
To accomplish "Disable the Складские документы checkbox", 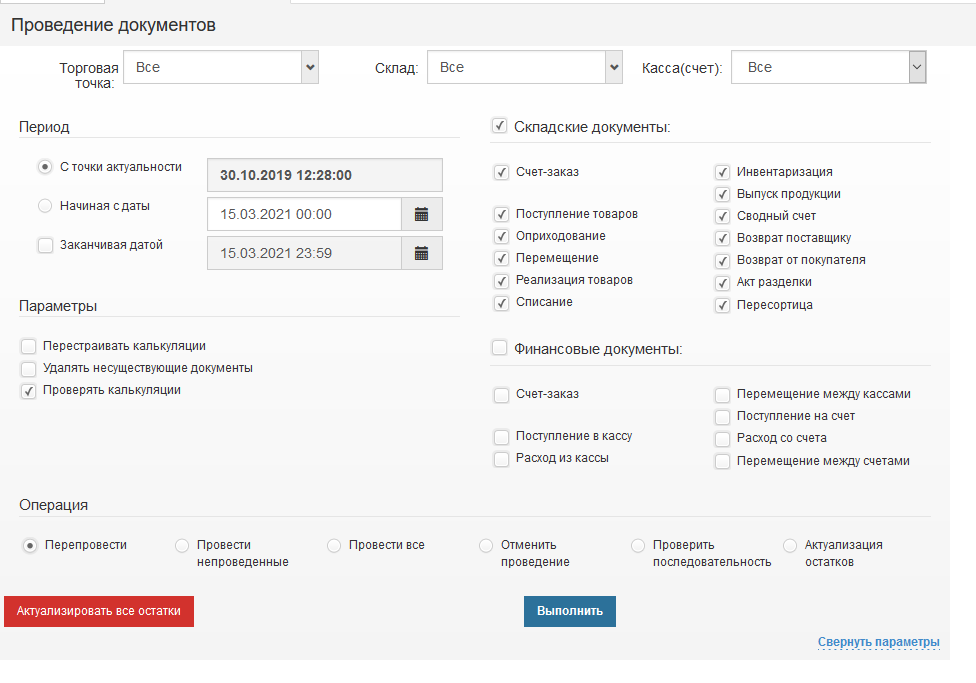I will (x=499, y=125).
